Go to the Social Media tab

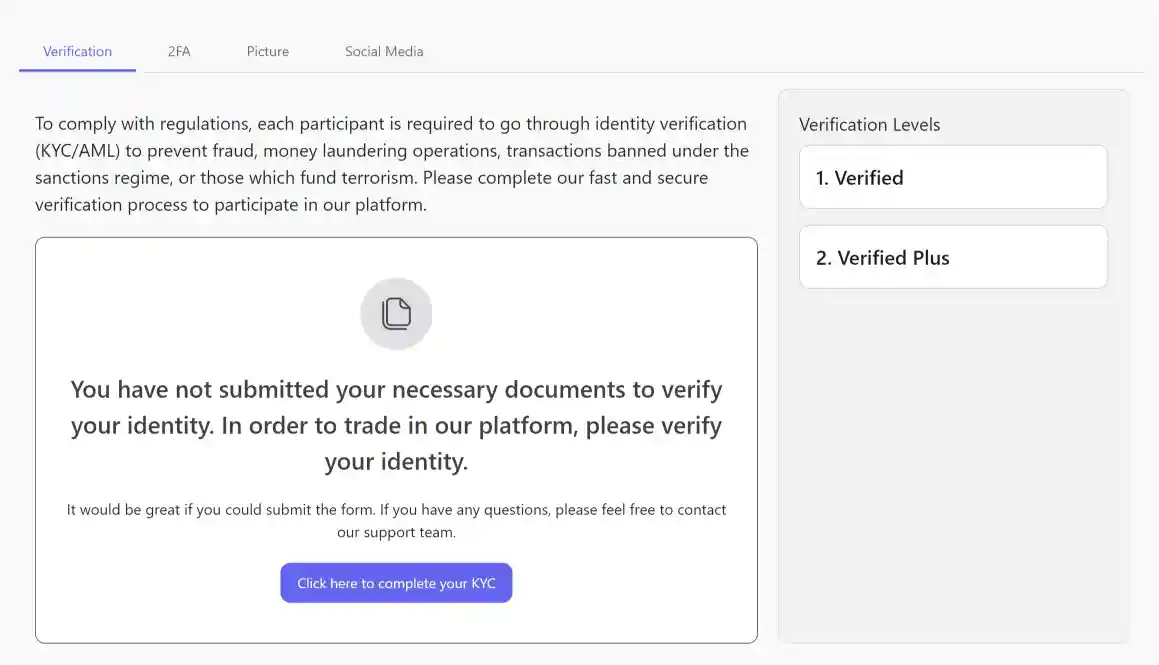(384, 51)
